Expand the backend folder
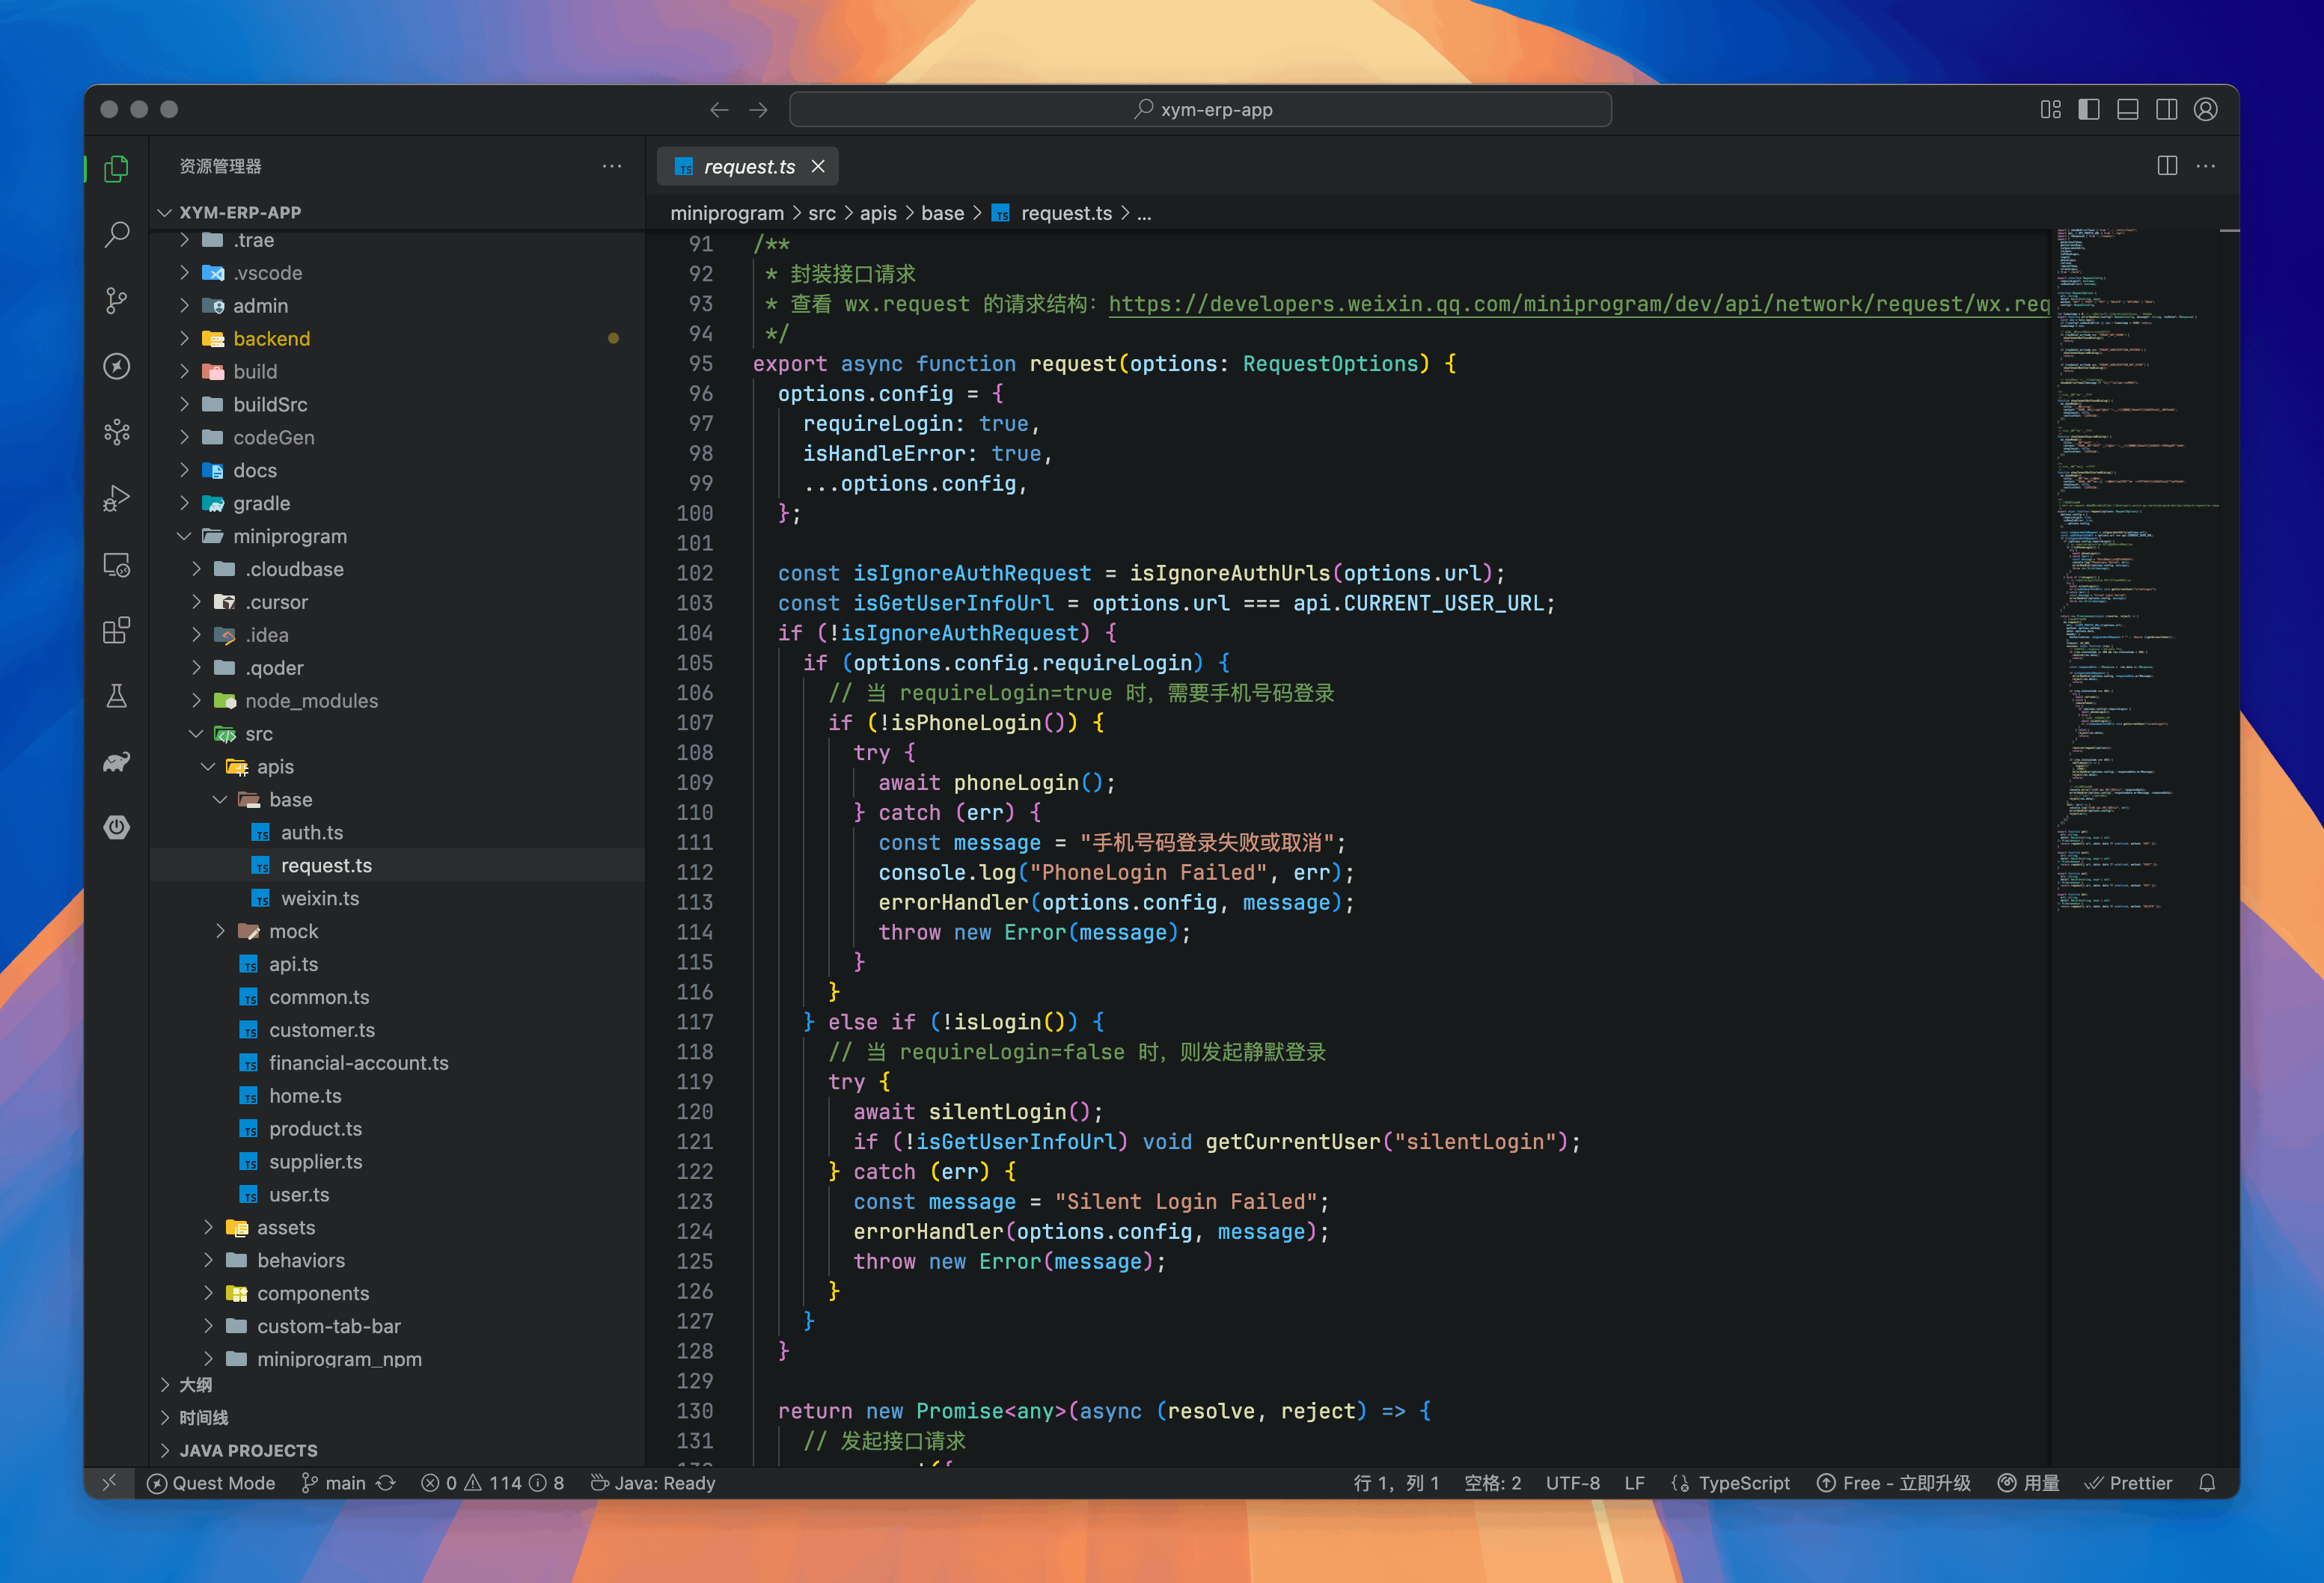The width and height of the screenshot is (2324, 1583). coord(271,339)
